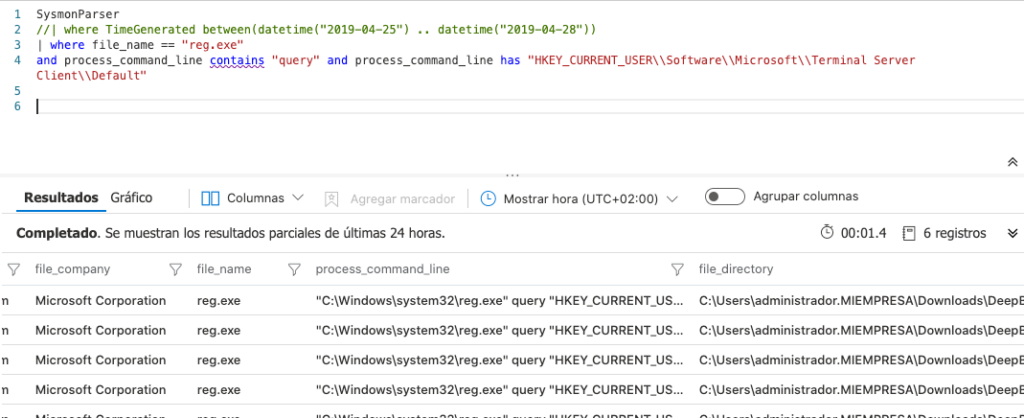This screenshot has width=1024, height=418.
Task: Open the file_directory column filter
Action: (x=678, y=269)
